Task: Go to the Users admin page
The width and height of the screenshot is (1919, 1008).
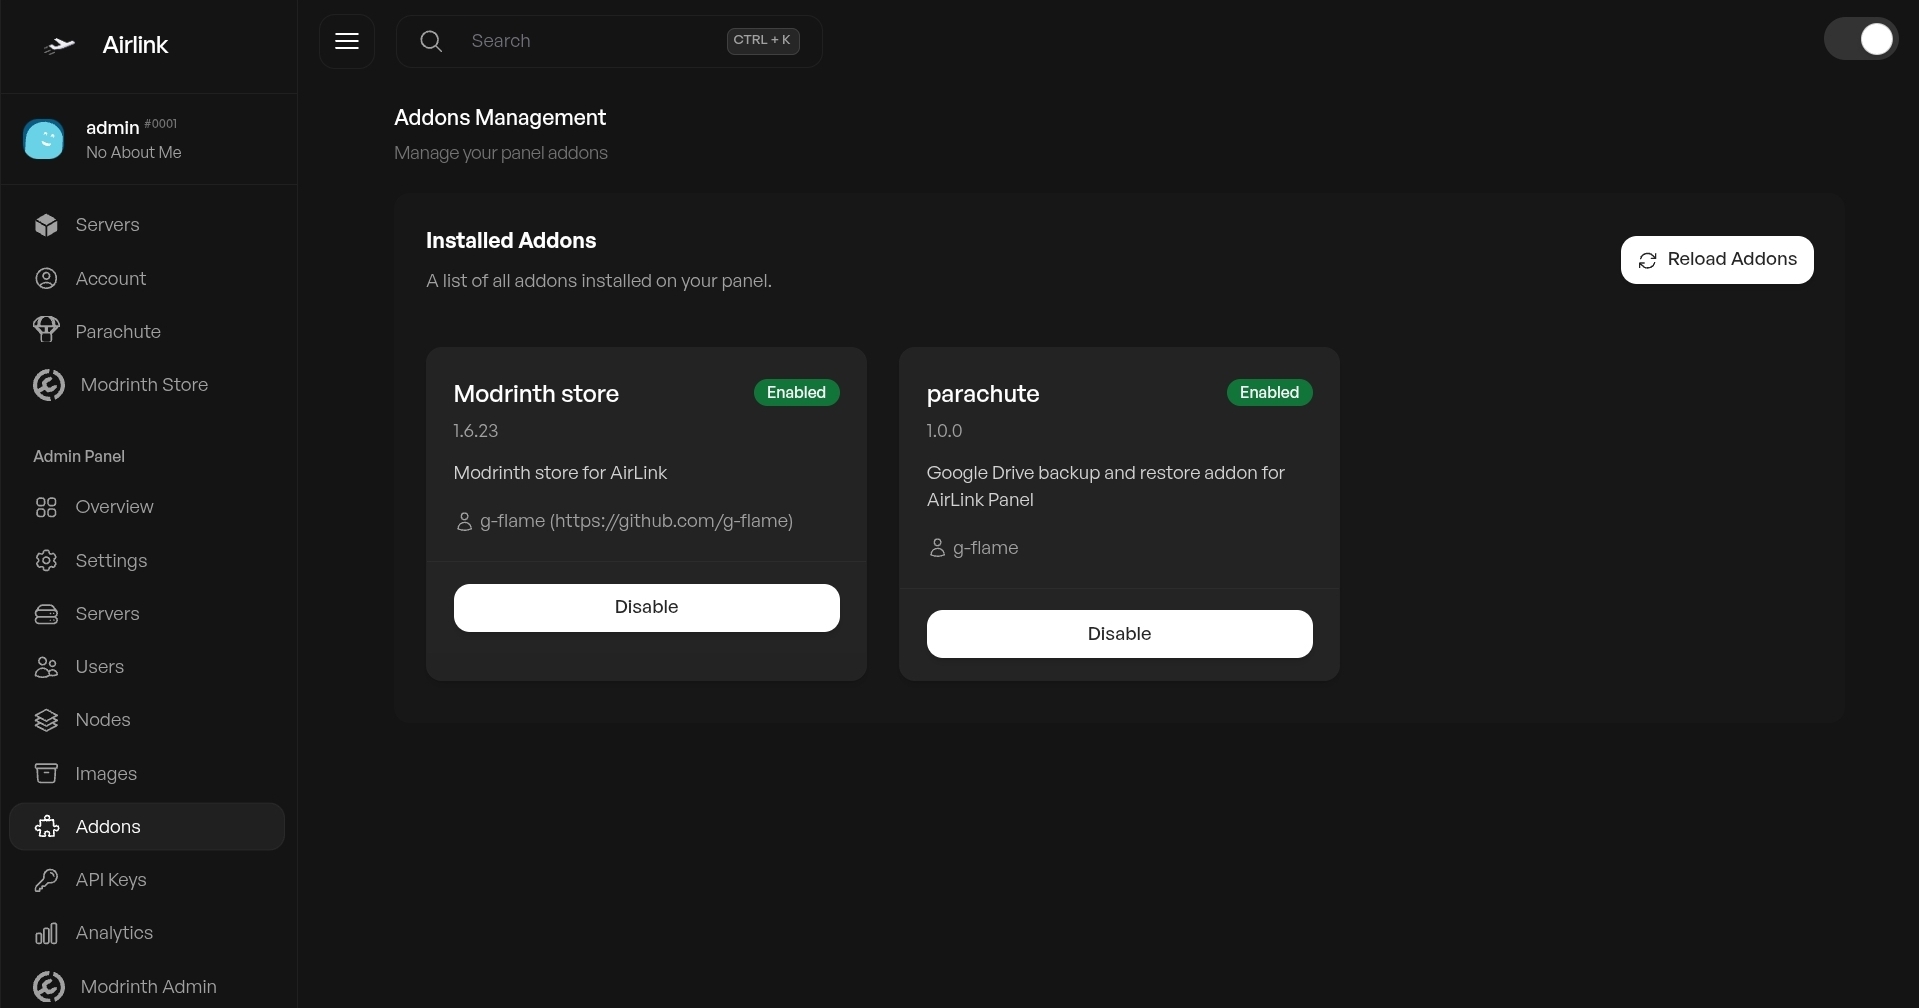Action: click(99, 667)
